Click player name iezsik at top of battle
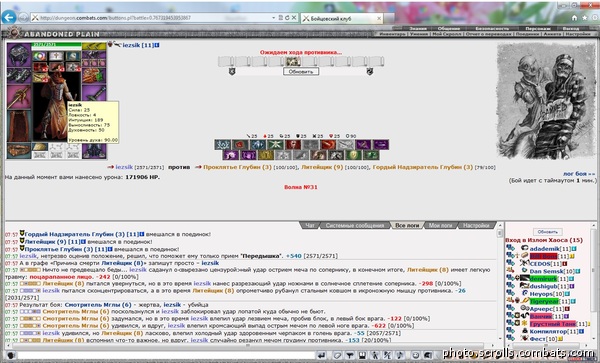Viewport: 600px width, 363px height. (x=131, y=45)
